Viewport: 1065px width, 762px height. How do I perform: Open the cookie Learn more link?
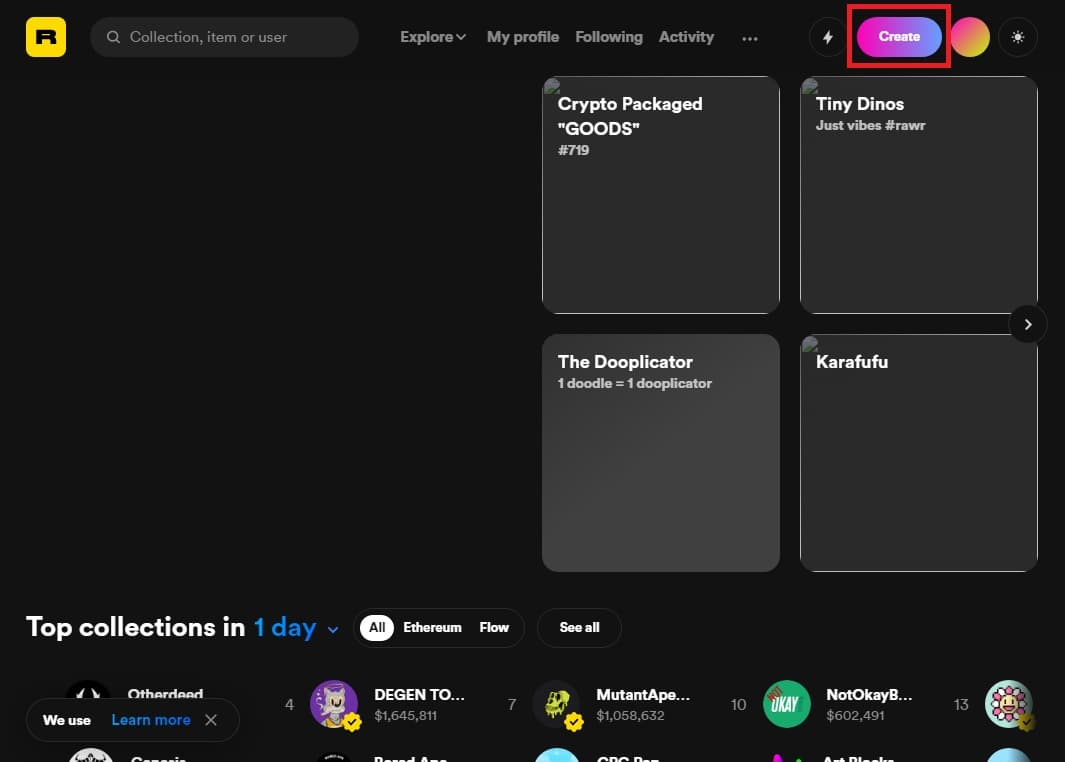[x=151, y=720]
